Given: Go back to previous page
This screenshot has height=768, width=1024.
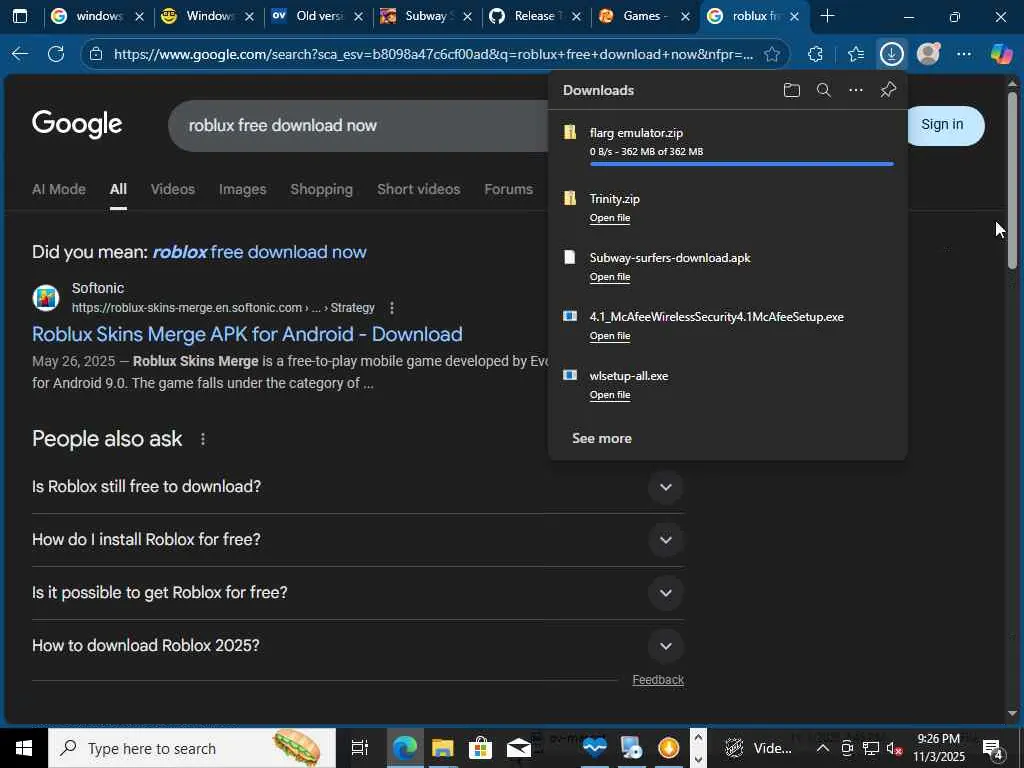Looking at the screenshot, I should coord(20,54).
